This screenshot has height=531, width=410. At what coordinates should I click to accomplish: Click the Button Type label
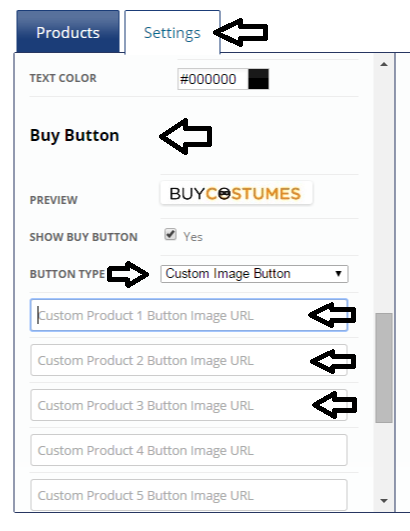point(67,274)
